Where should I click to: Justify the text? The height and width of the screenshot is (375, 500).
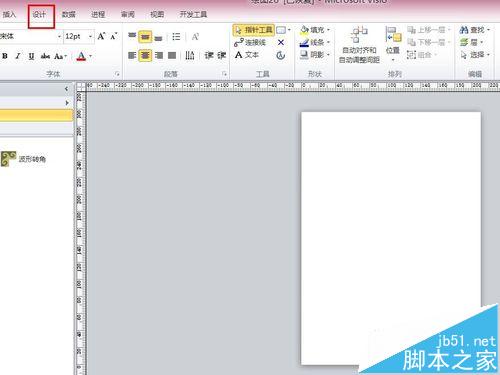coord(172,55)
